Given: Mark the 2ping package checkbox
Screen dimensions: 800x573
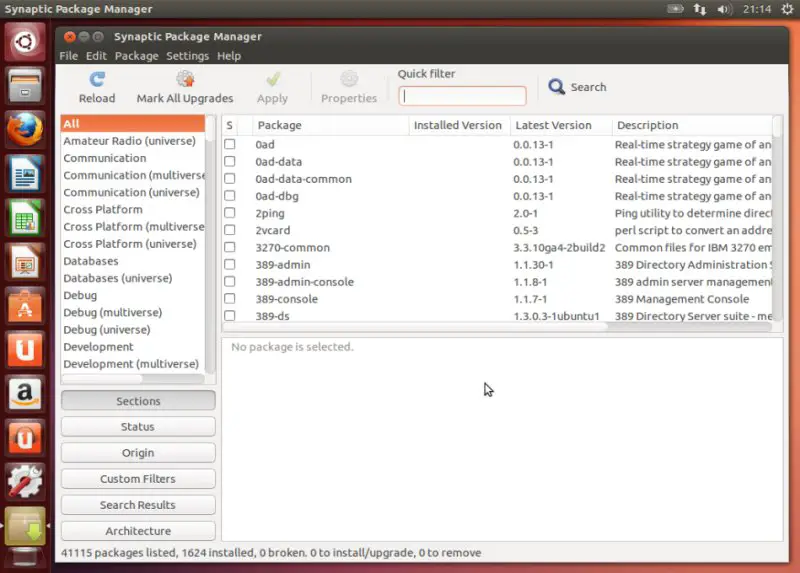Looking at the screenshot, I should coord(230,213).
